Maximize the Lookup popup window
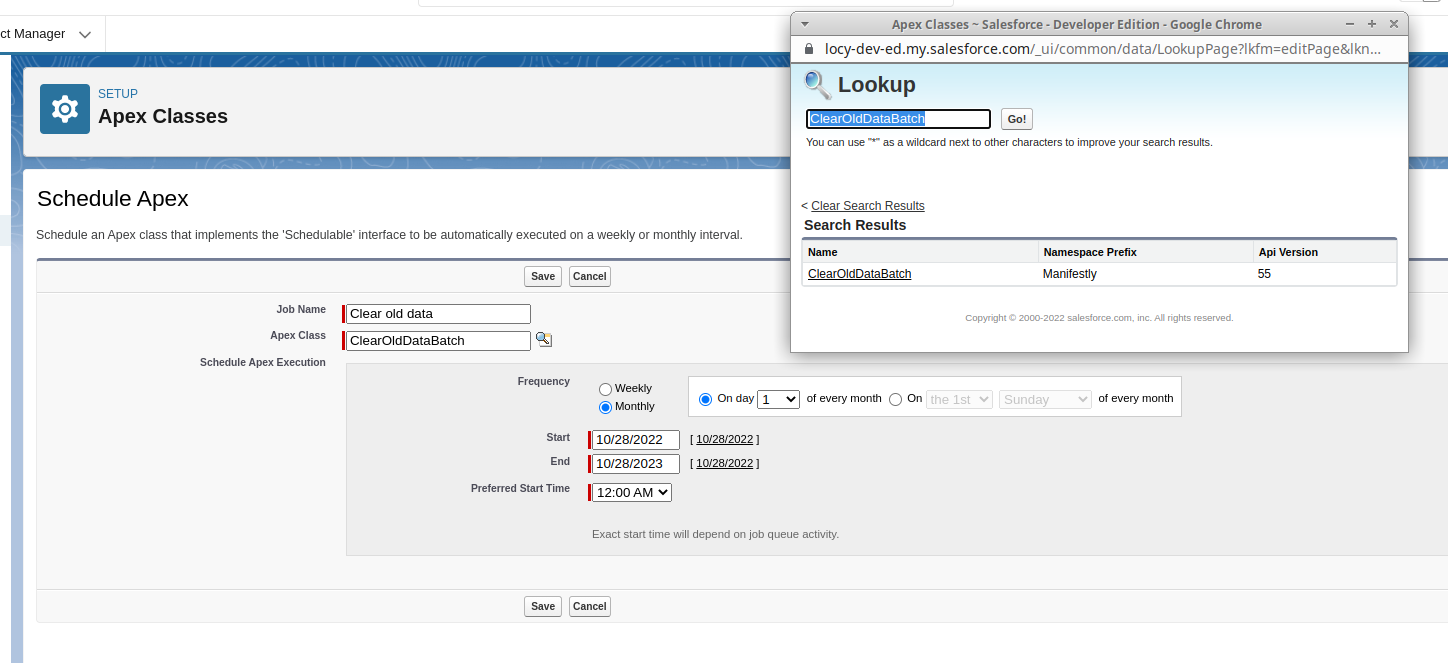The image size is (1448, 663). [1372, 24]
